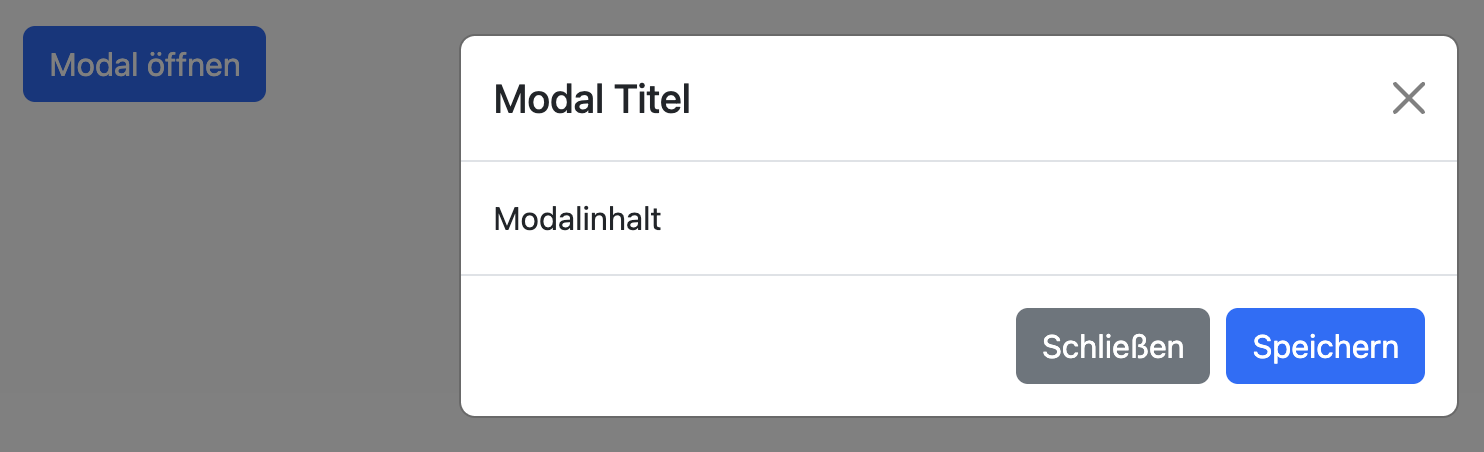Click the divider line under Modal Titel
1484x452 pixels.
[958, 160]
